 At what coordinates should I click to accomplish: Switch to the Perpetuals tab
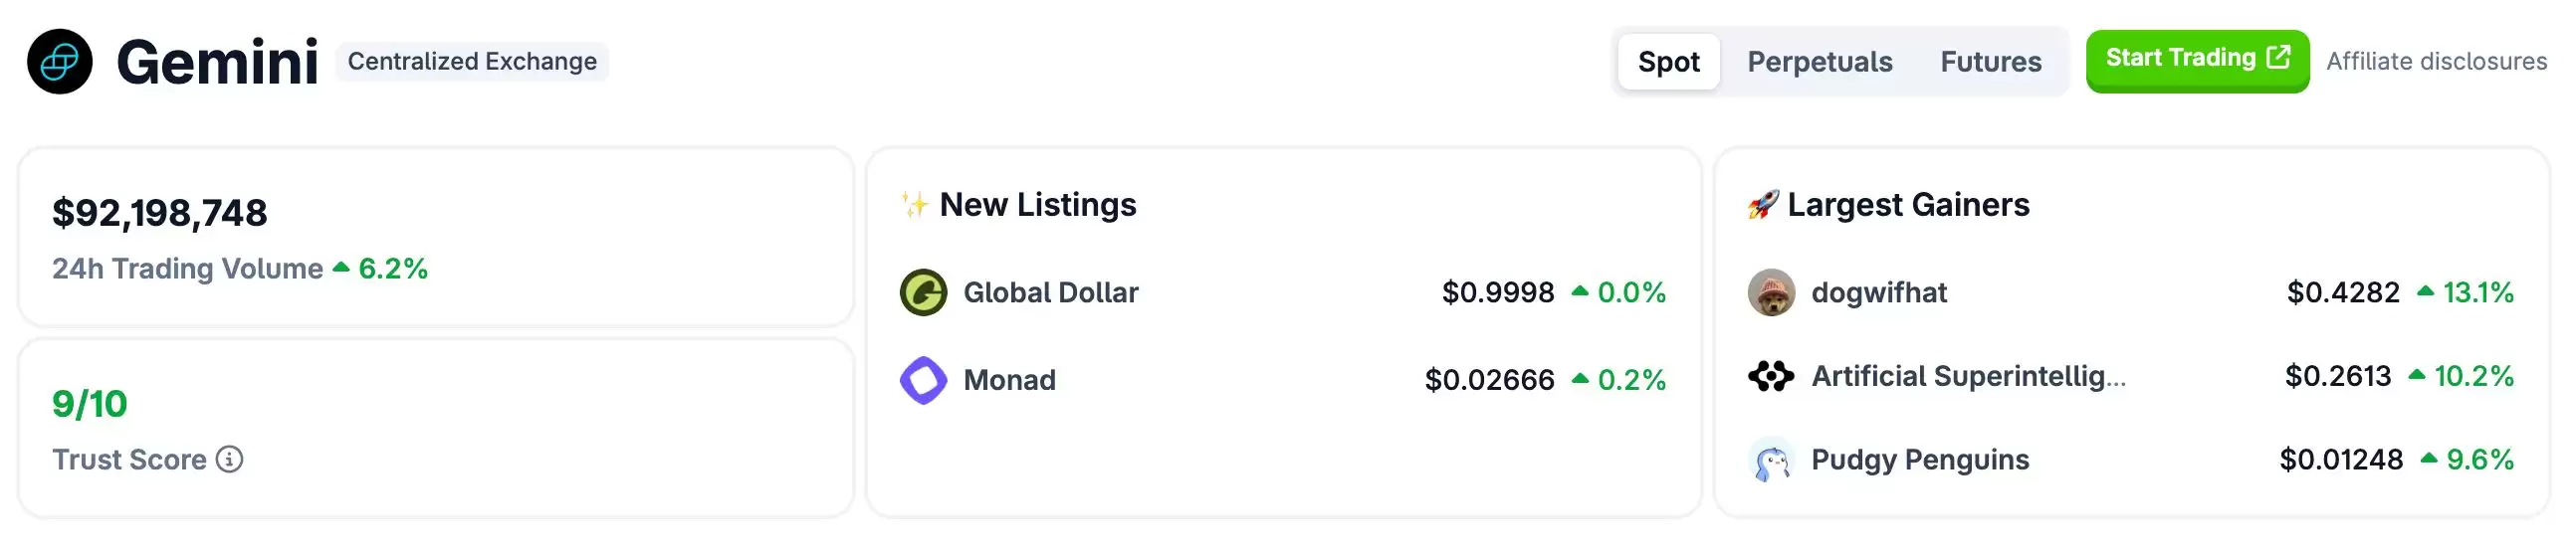pyautogui.click(x=1819, y=62)
